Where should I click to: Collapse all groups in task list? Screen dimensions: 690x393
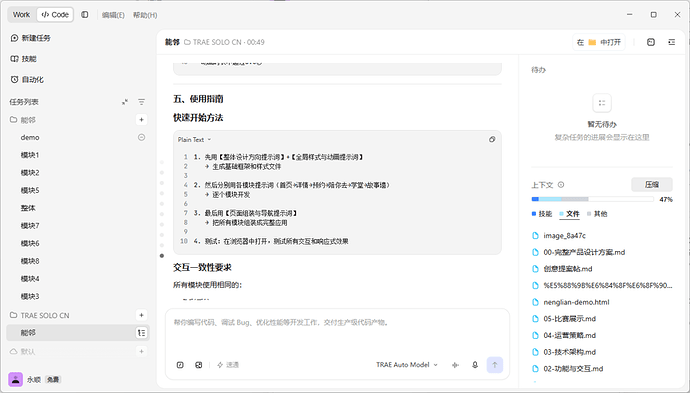(x=125, y=102)
